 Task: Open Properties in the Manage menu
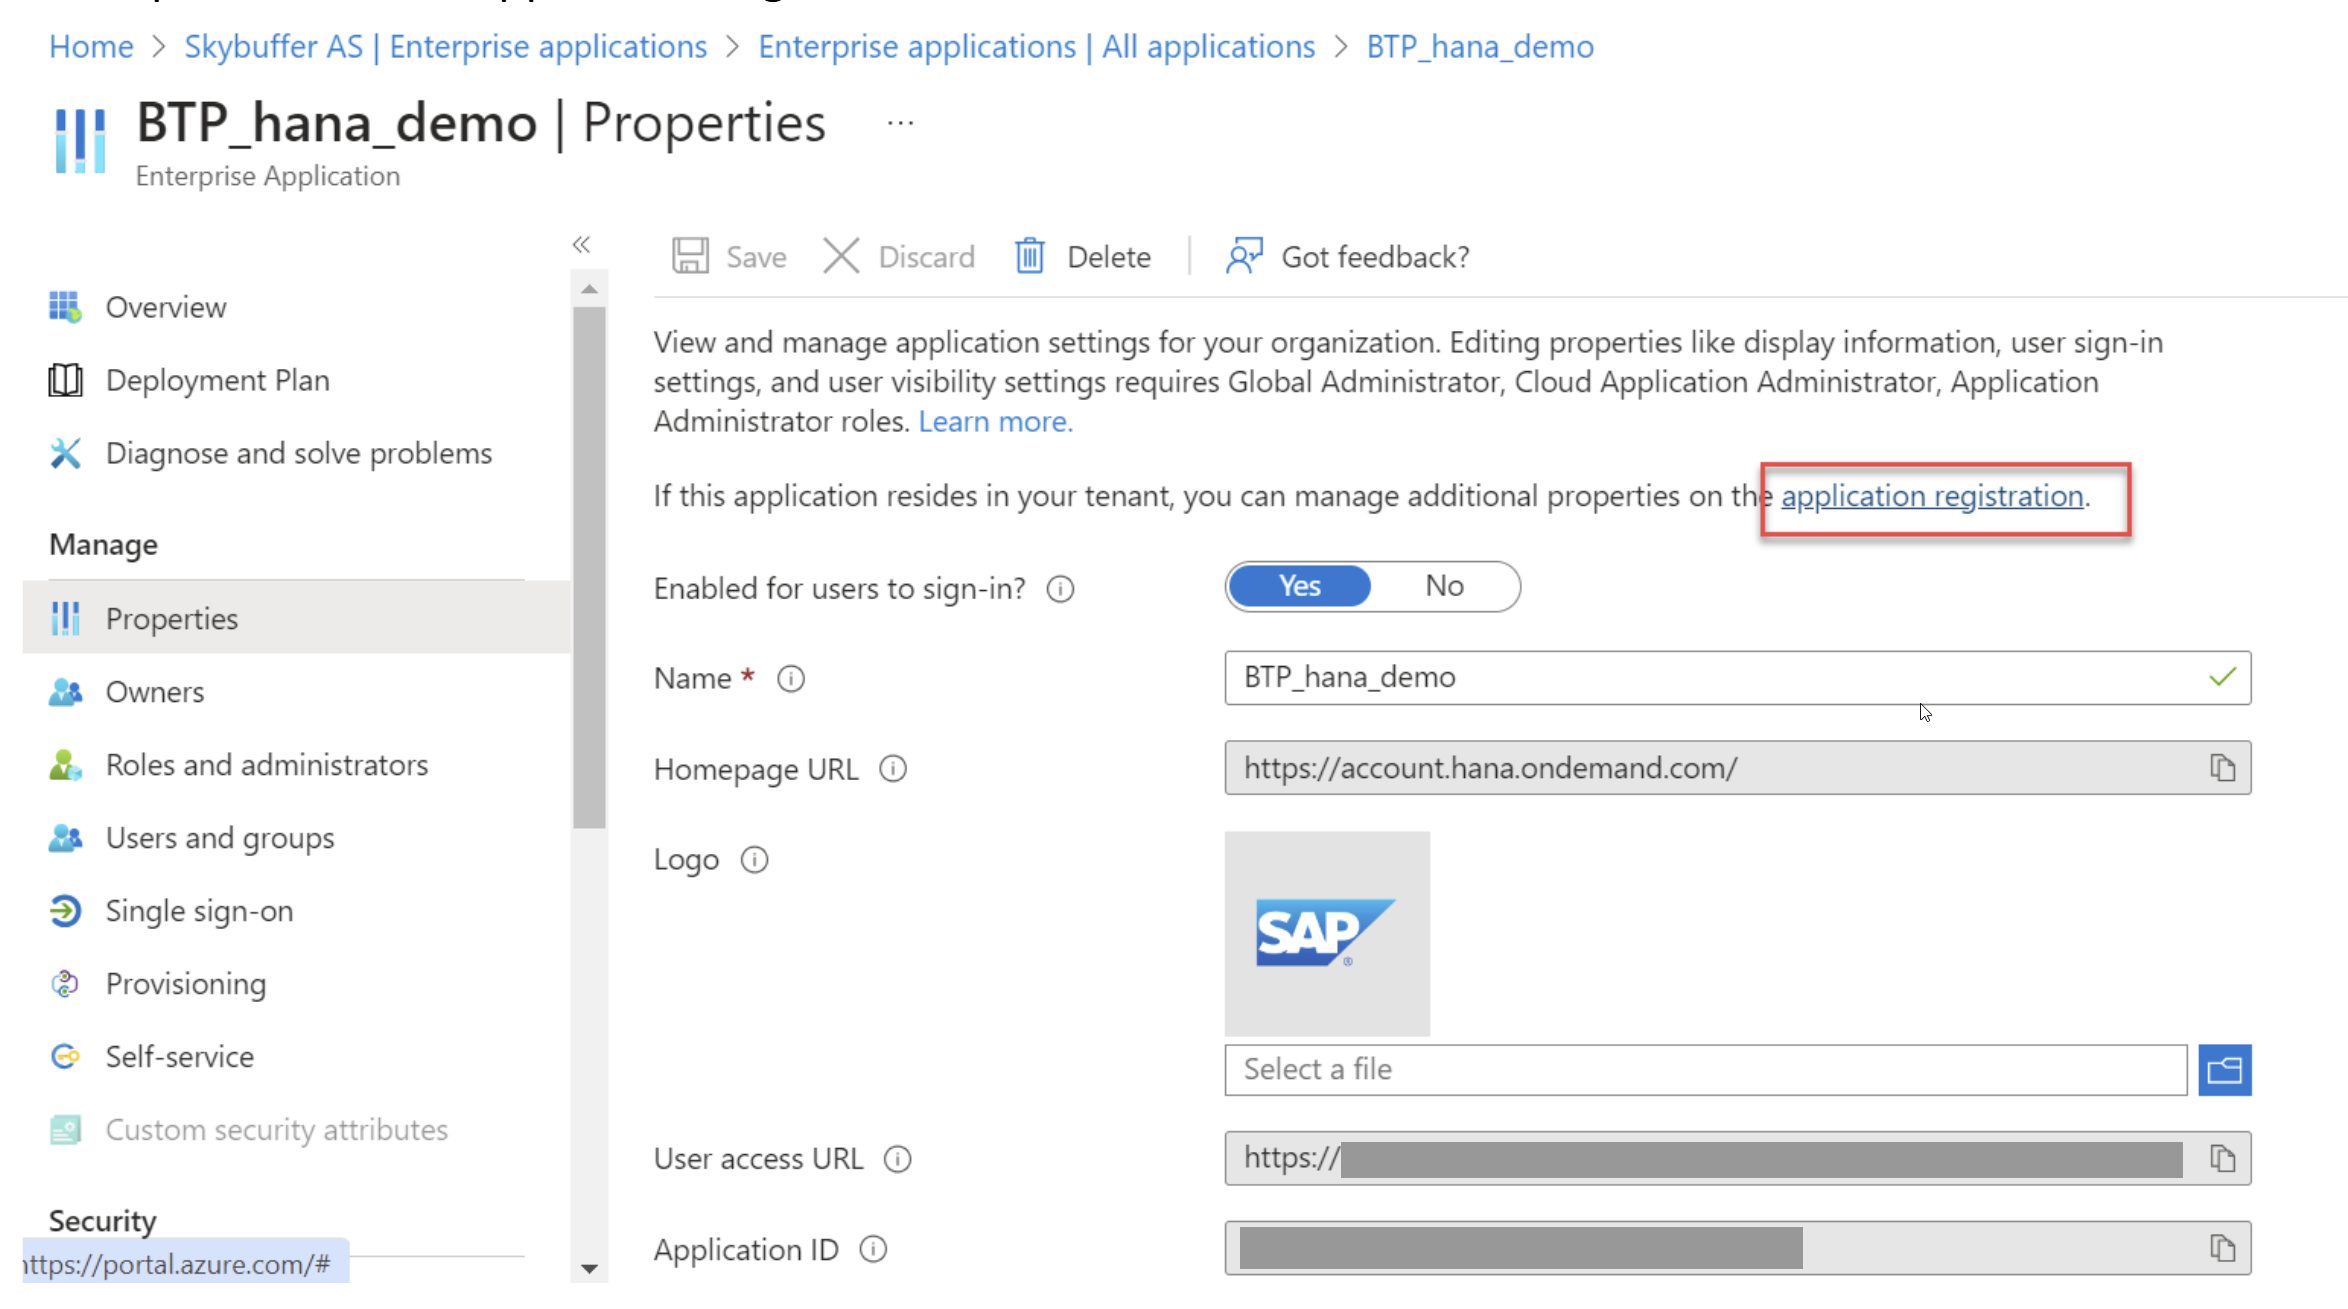[x=297, y=618]
